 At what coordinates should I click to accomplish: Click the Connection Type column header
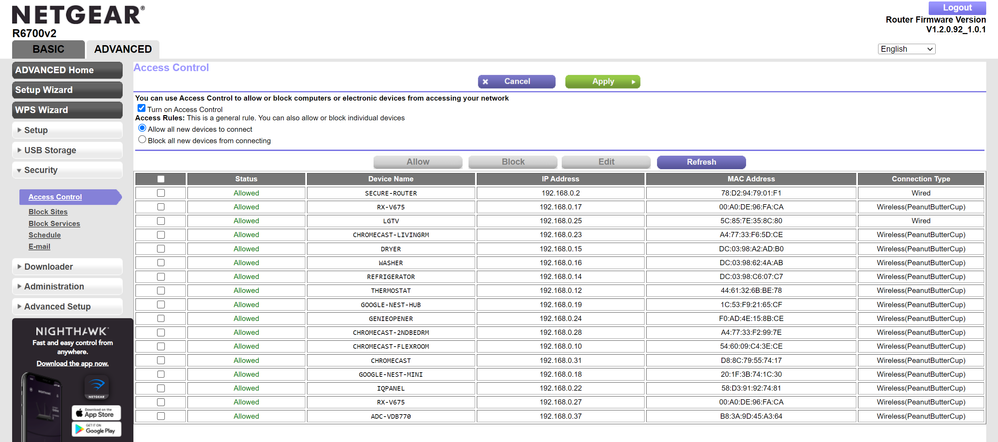tap(921, 179)
